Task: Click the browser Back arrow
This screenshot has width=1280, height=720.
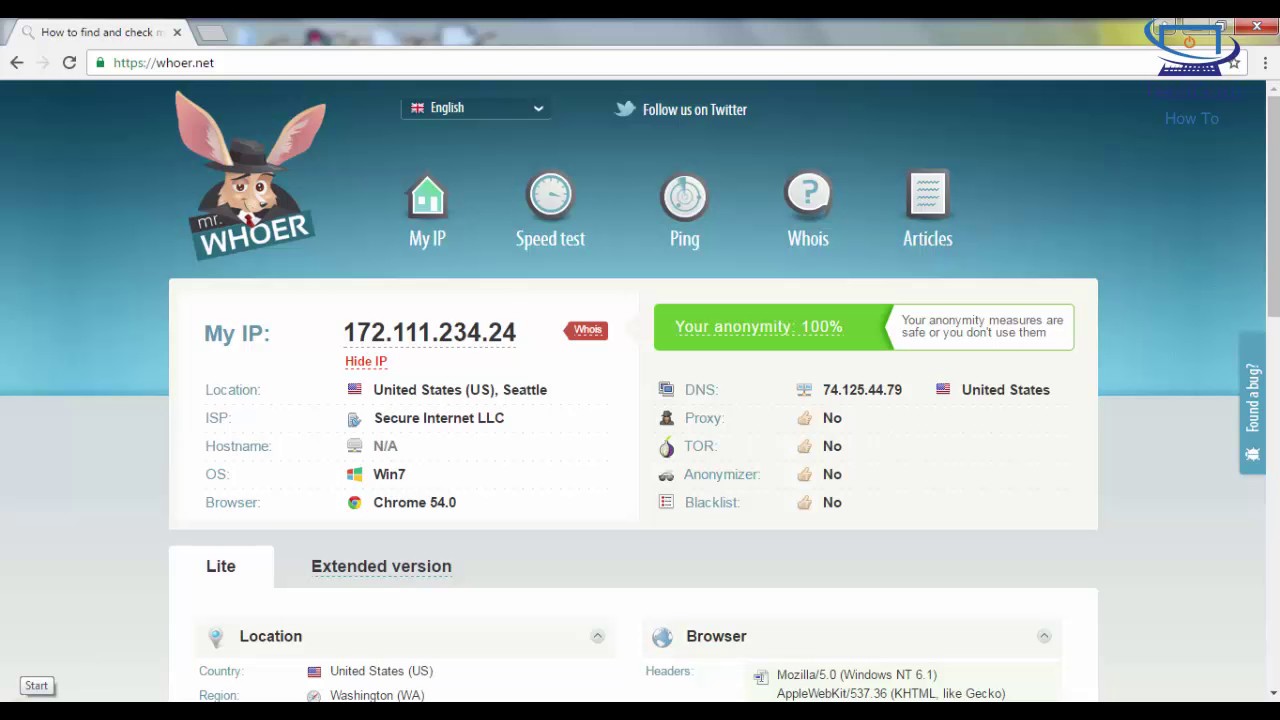Action: click(17, 62)
